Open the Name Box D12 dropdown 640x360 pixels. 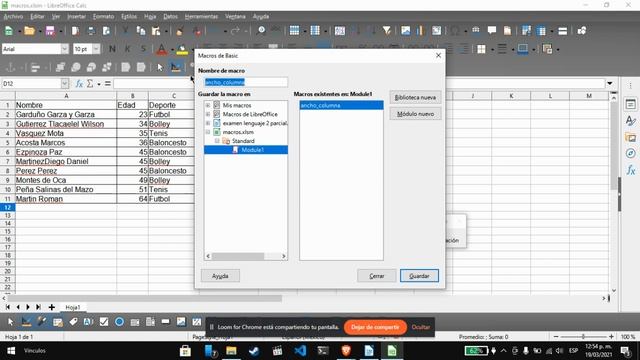[65, 84]
